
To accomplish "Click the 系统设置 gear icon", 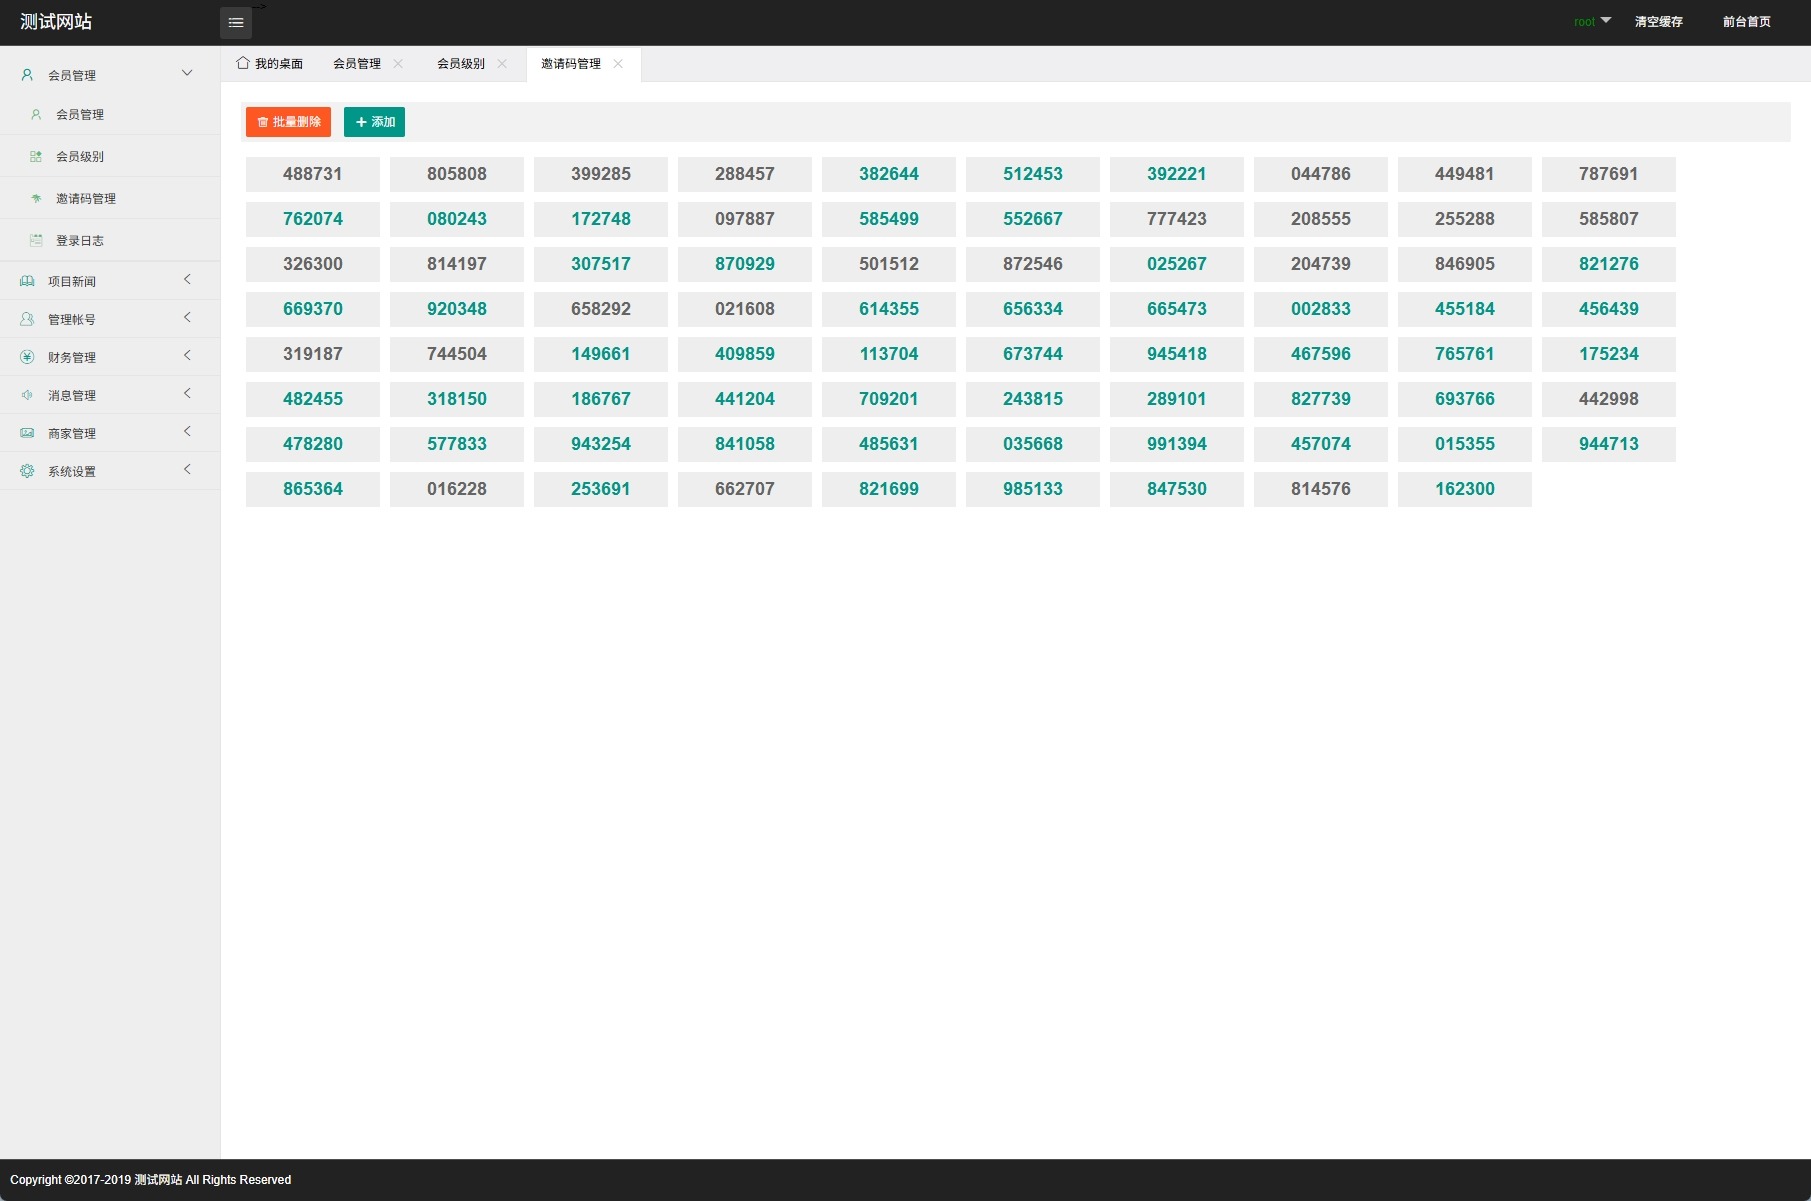I will [x=27, y=471].
